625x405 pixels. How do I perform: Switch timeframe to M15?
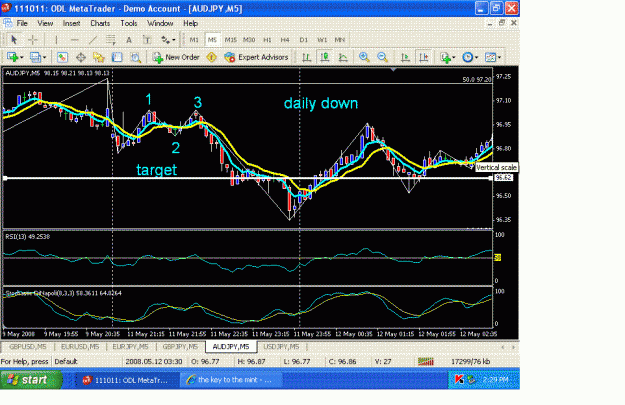tap(230, 40)
